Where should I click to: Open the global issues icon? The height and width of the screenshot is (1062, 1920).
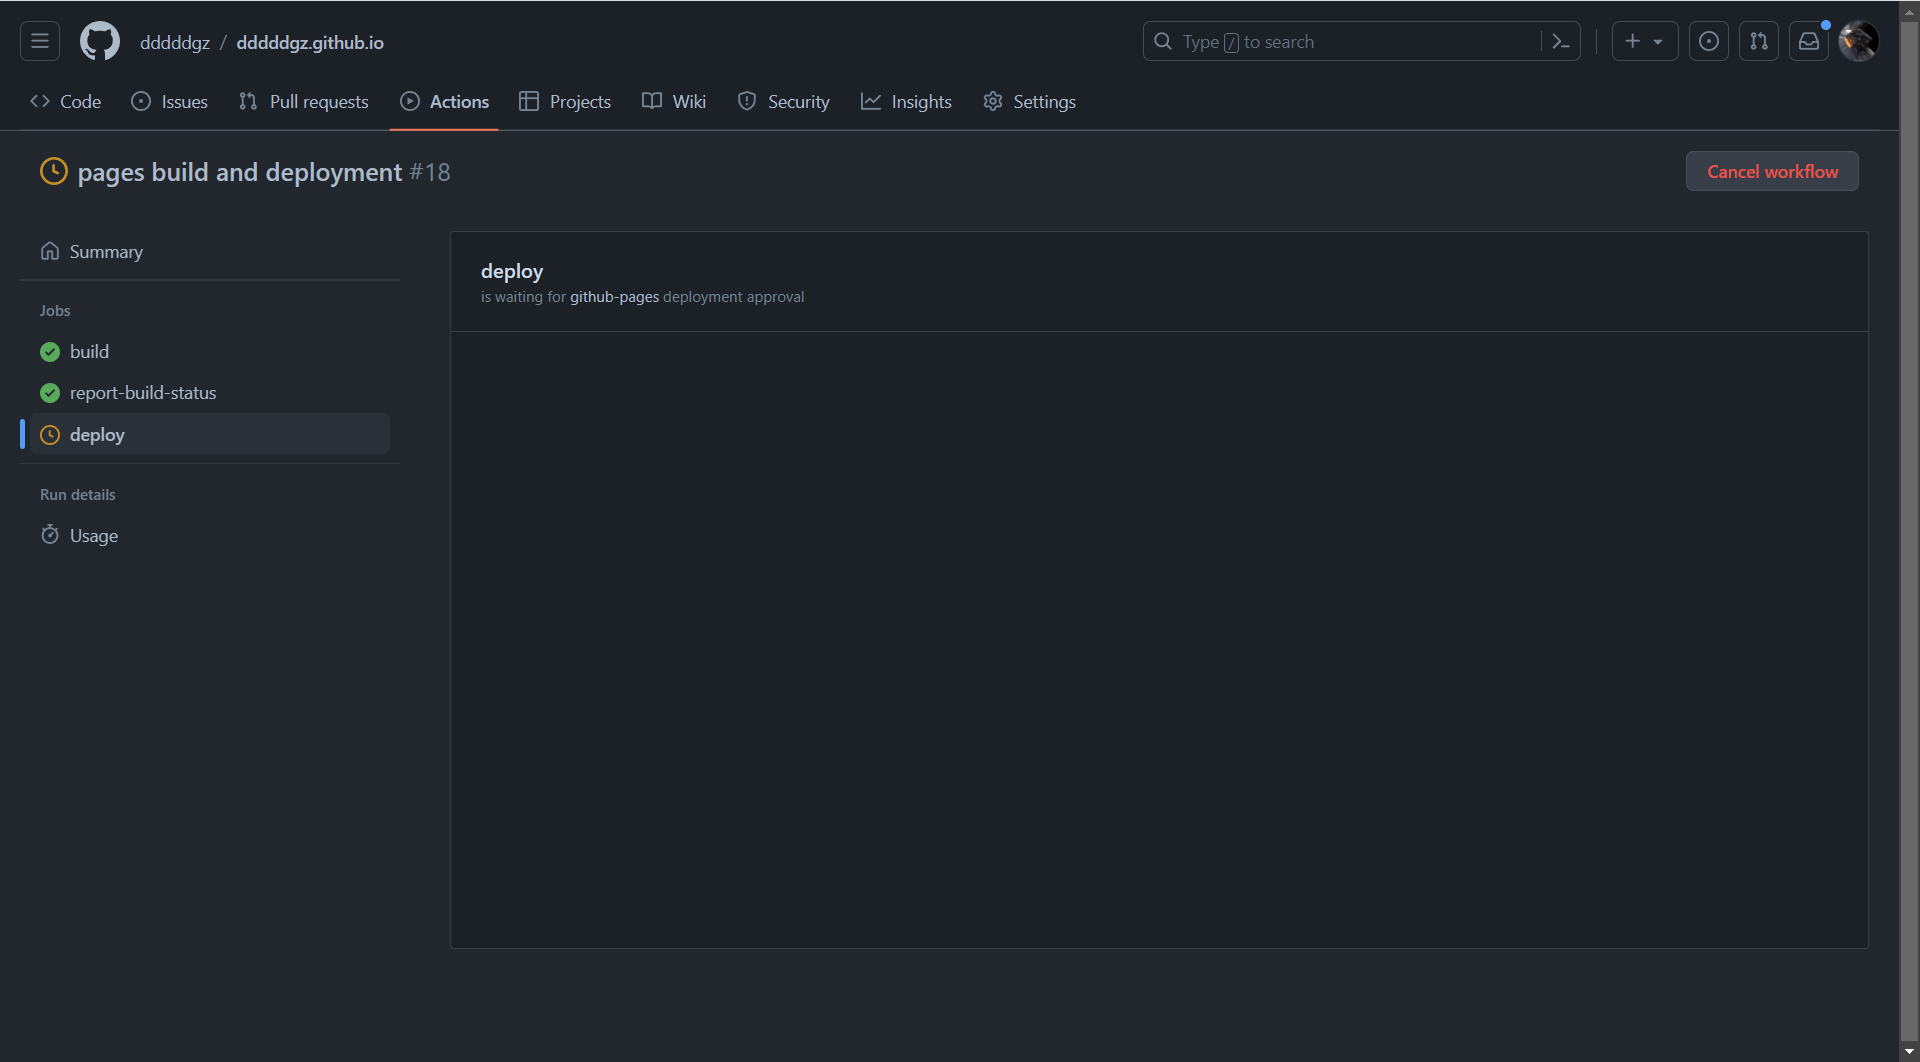pos(1708,41)
